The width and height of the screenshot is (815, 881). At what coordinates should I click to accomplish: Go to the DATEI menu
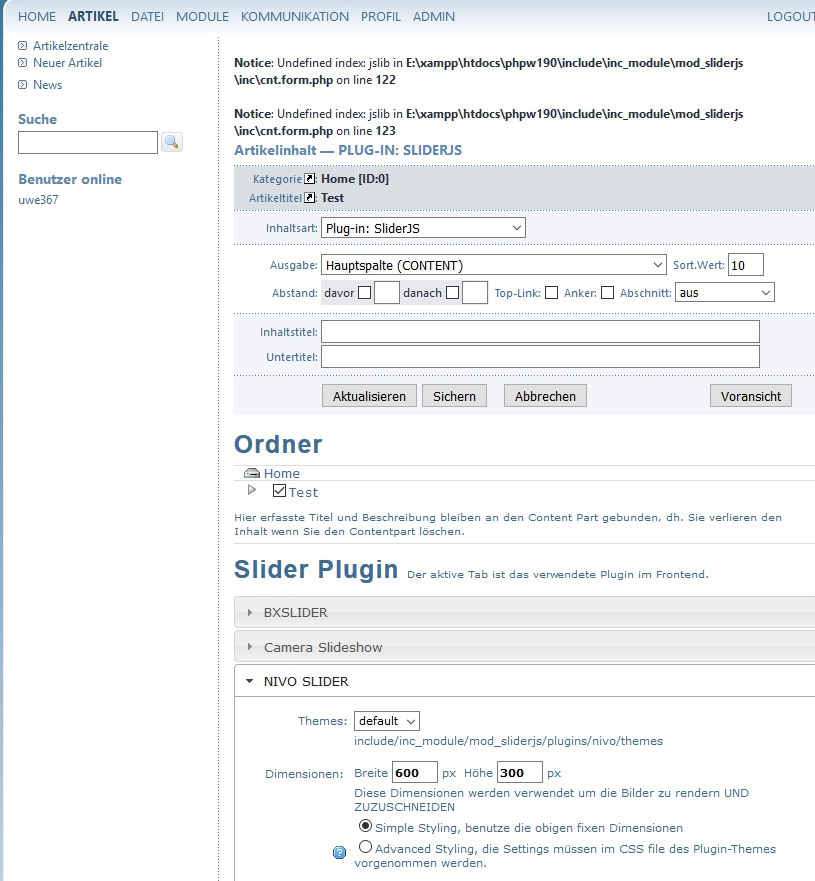click(x=147, y=17)
